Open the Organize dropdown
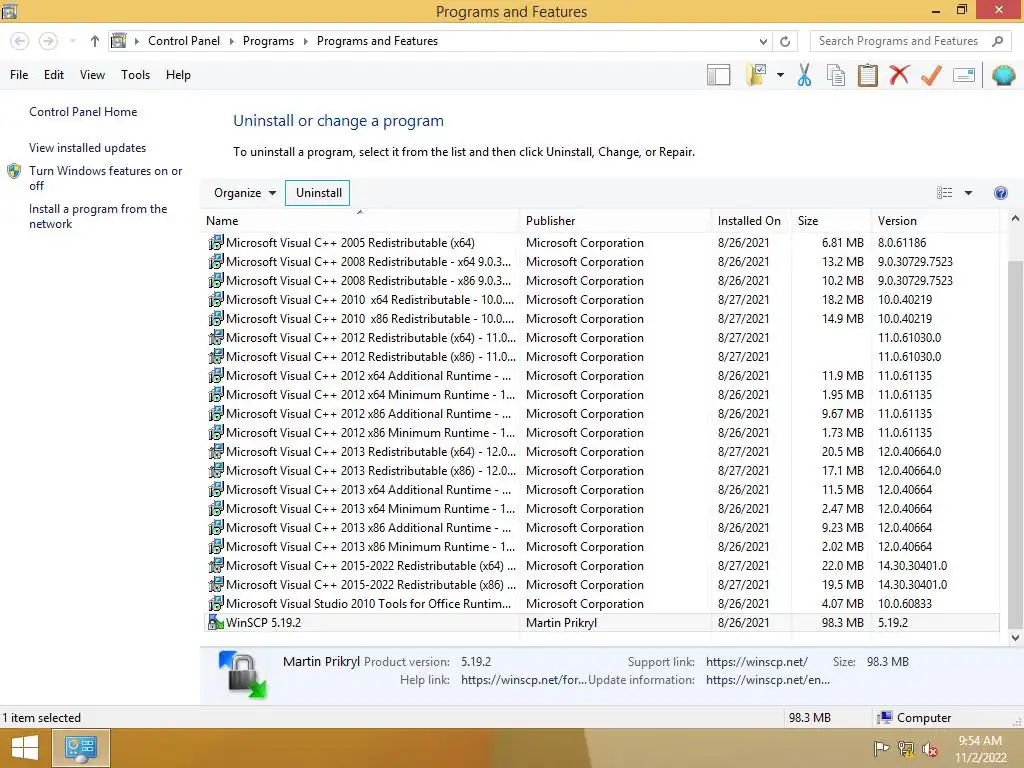 click(x=245, y=193)
